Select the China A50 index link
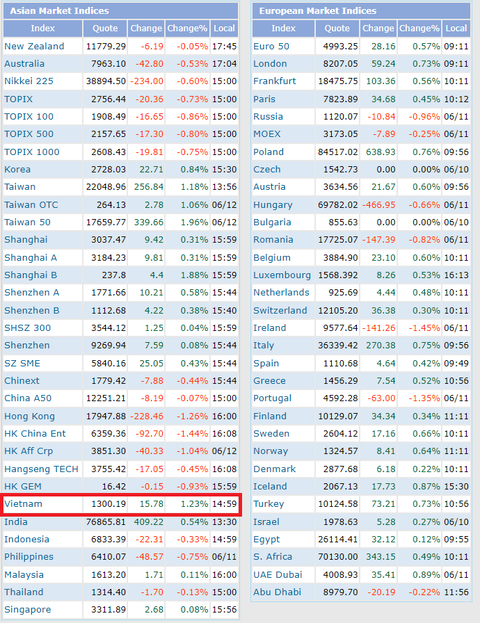Screen dimensions: 480x623 (28, 398)
